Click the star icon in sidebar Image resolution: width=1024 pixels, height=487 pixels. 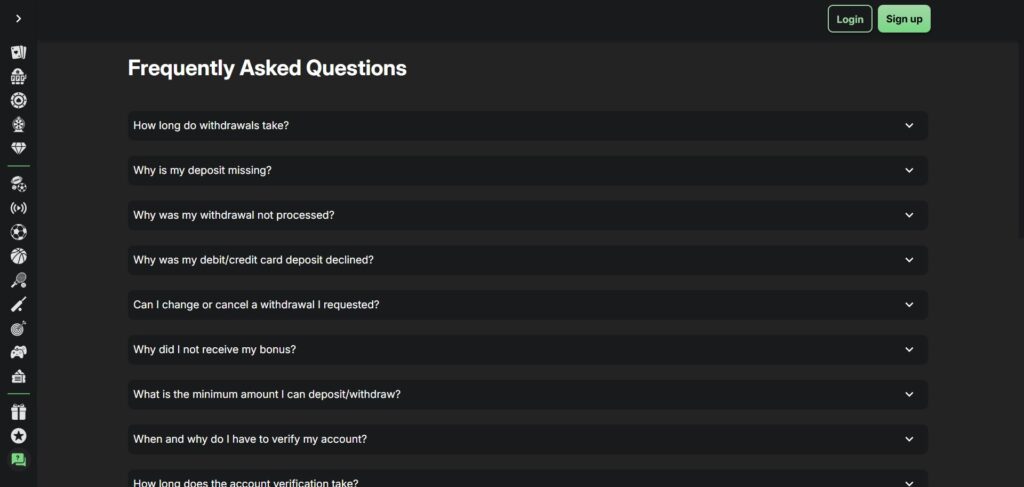pyautogui.click(x=18, y=435)
